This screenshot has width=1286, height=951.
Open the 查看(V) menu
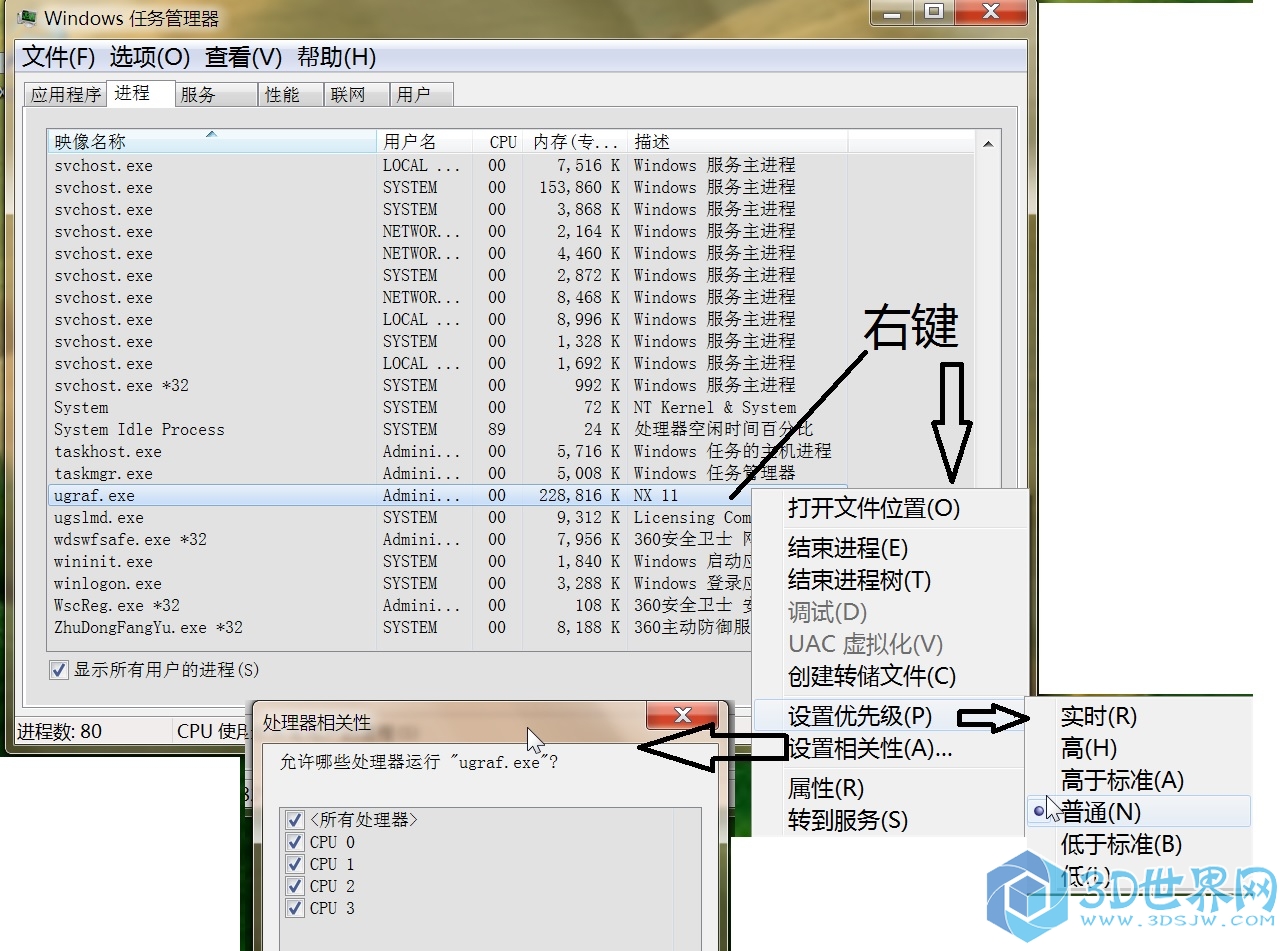244,57
